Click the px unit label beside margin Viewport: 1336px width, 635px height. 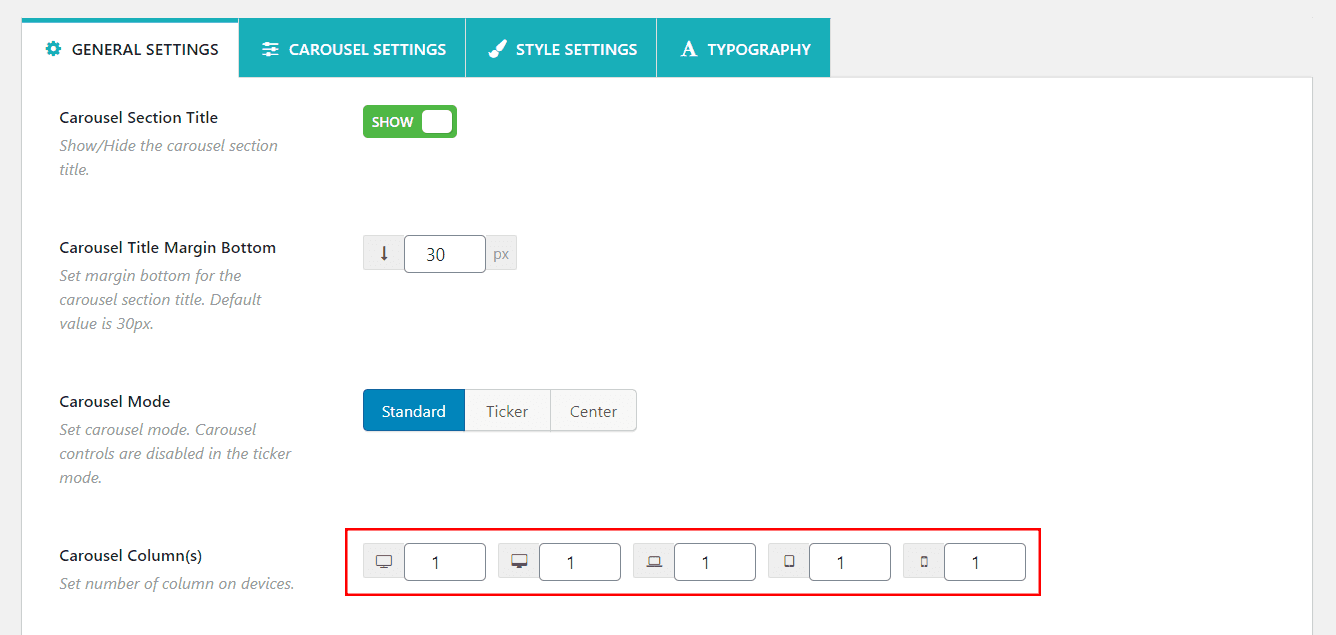point(501,254)
